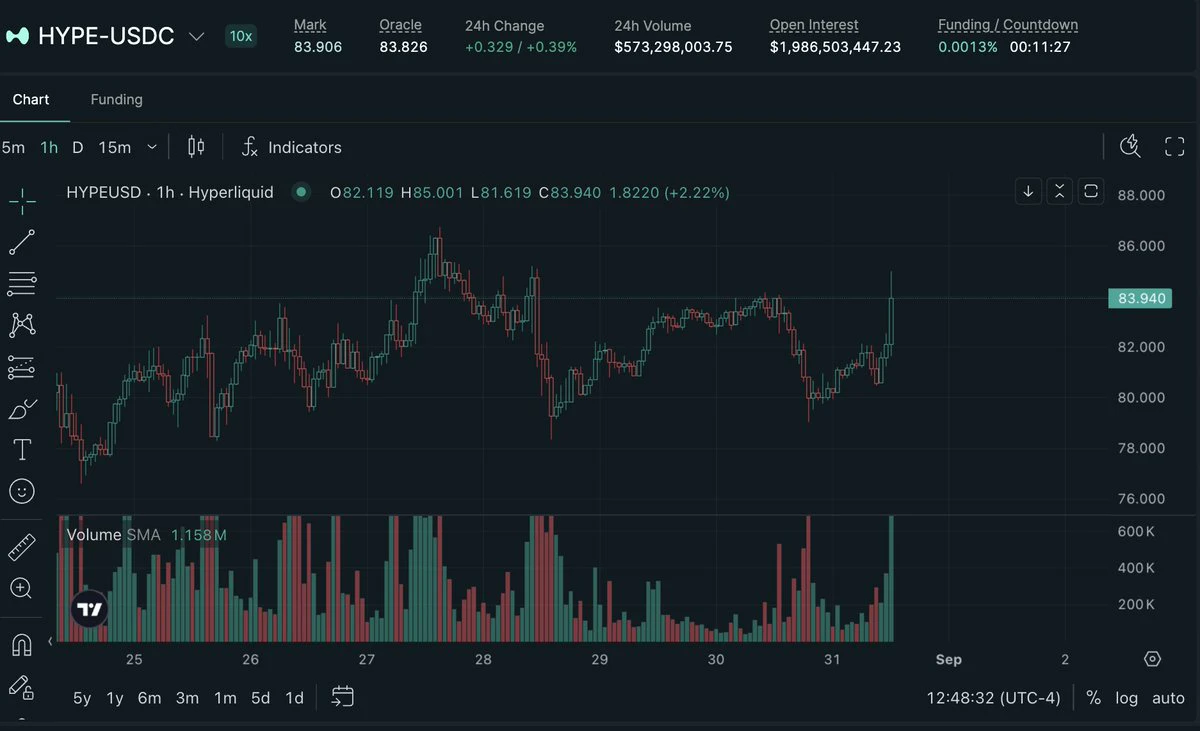Open the 12:48:32 (UTC-4) timezone menu
Viewport: 1200px width, 731px height.
click(x=993, y=698)
